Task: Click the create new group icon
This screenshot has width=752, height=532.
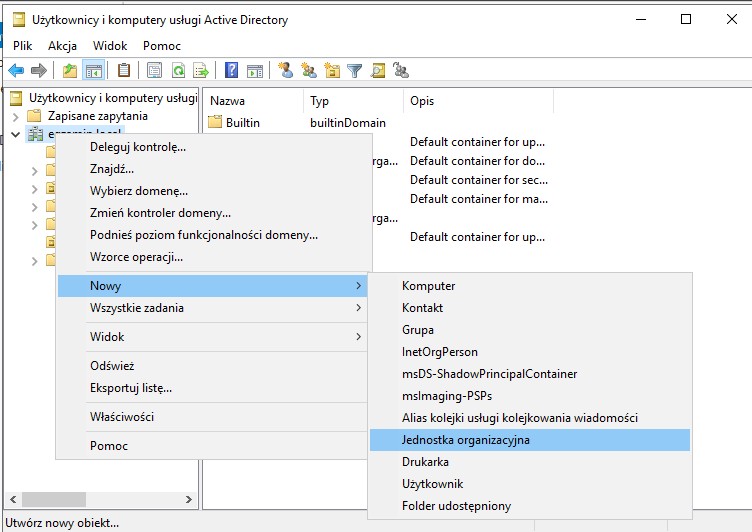Action: pos(308,70)
